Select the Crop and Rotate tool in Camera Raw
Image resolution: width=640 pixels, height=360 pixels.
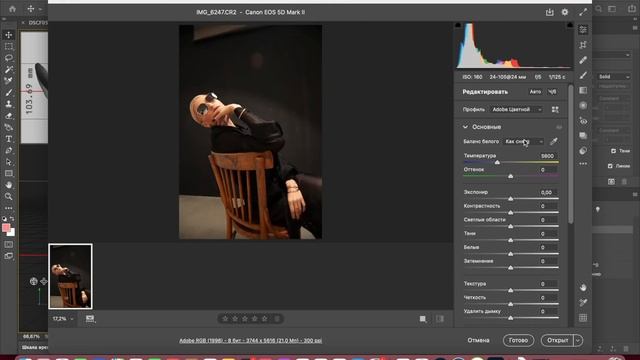point(583,45)
